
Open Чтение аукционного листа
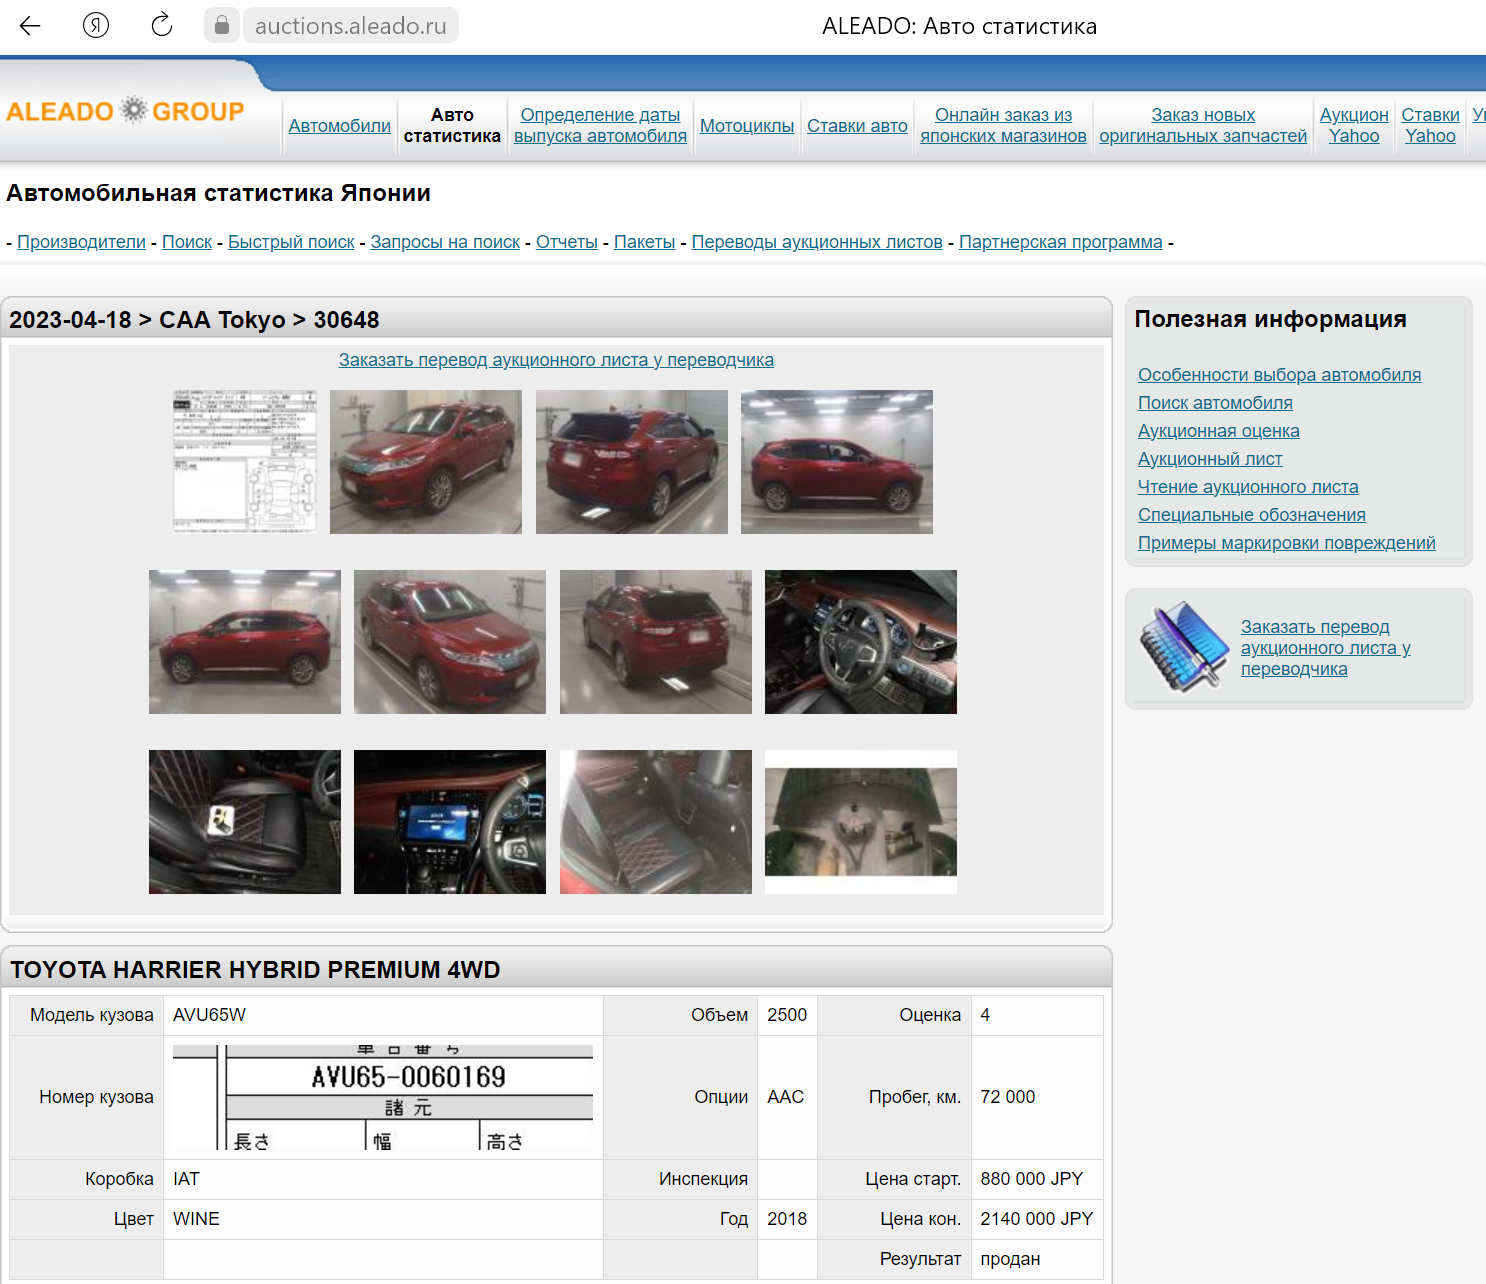1248,486
